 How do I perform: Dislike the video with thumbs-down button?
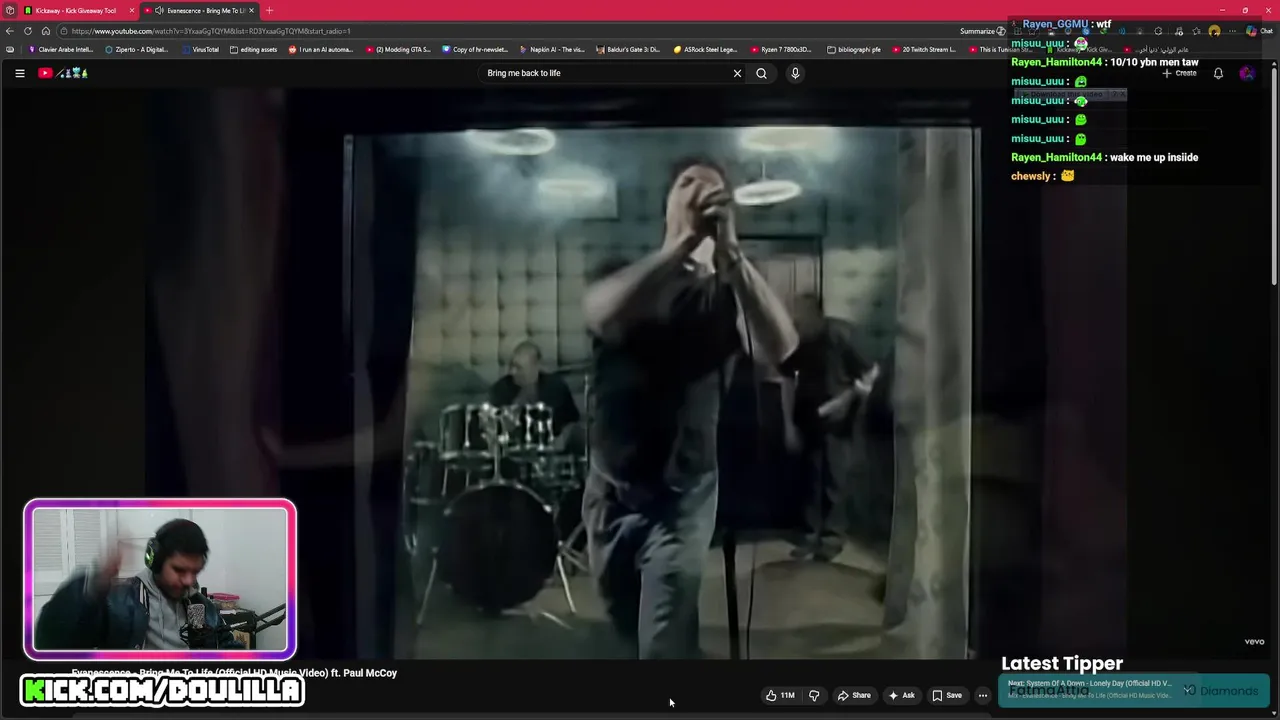point(814,695)
